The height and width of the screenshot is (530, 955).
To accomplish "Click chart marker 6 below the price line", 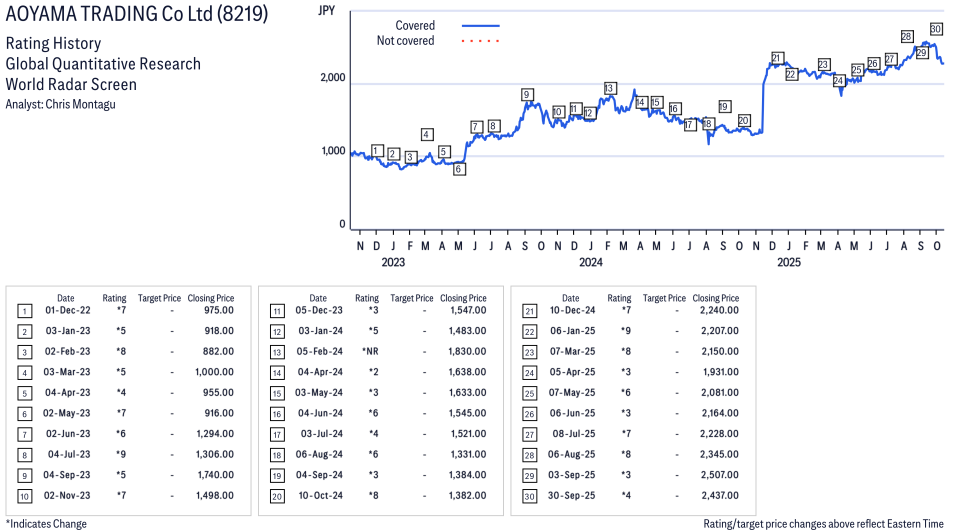I will (x=459, y=169).
